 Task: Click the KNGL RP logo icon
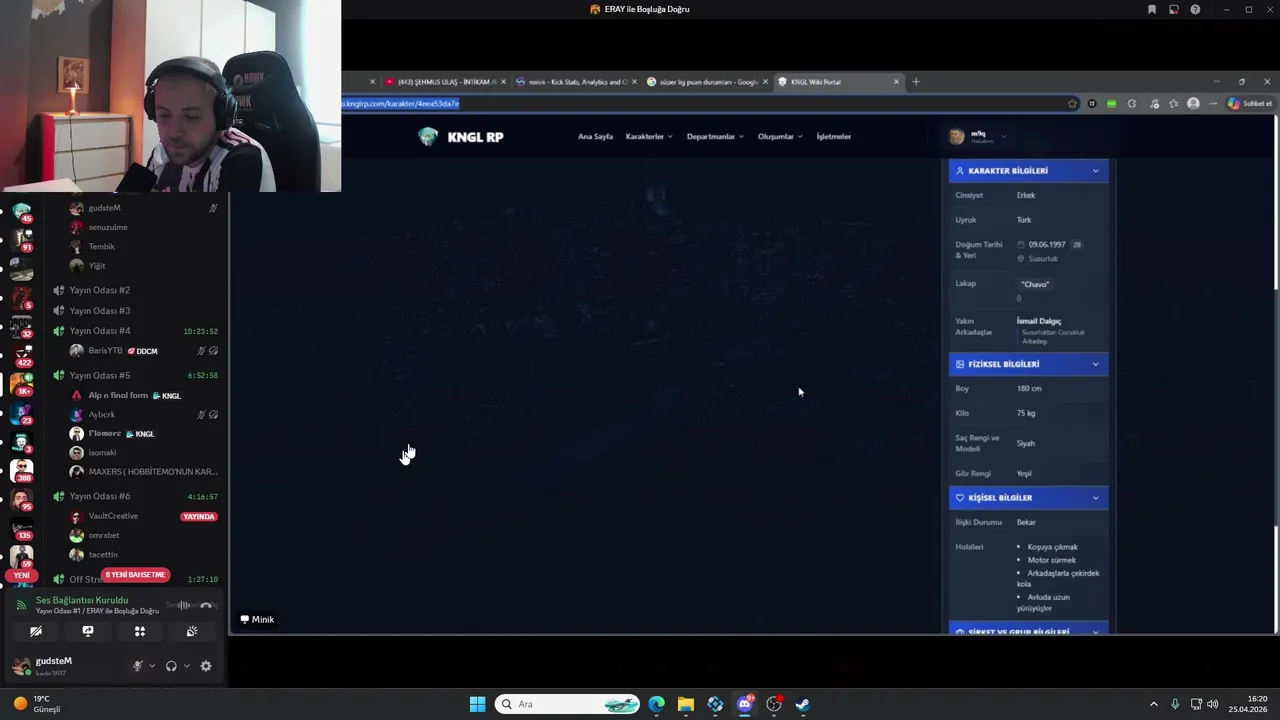point(428,137)
